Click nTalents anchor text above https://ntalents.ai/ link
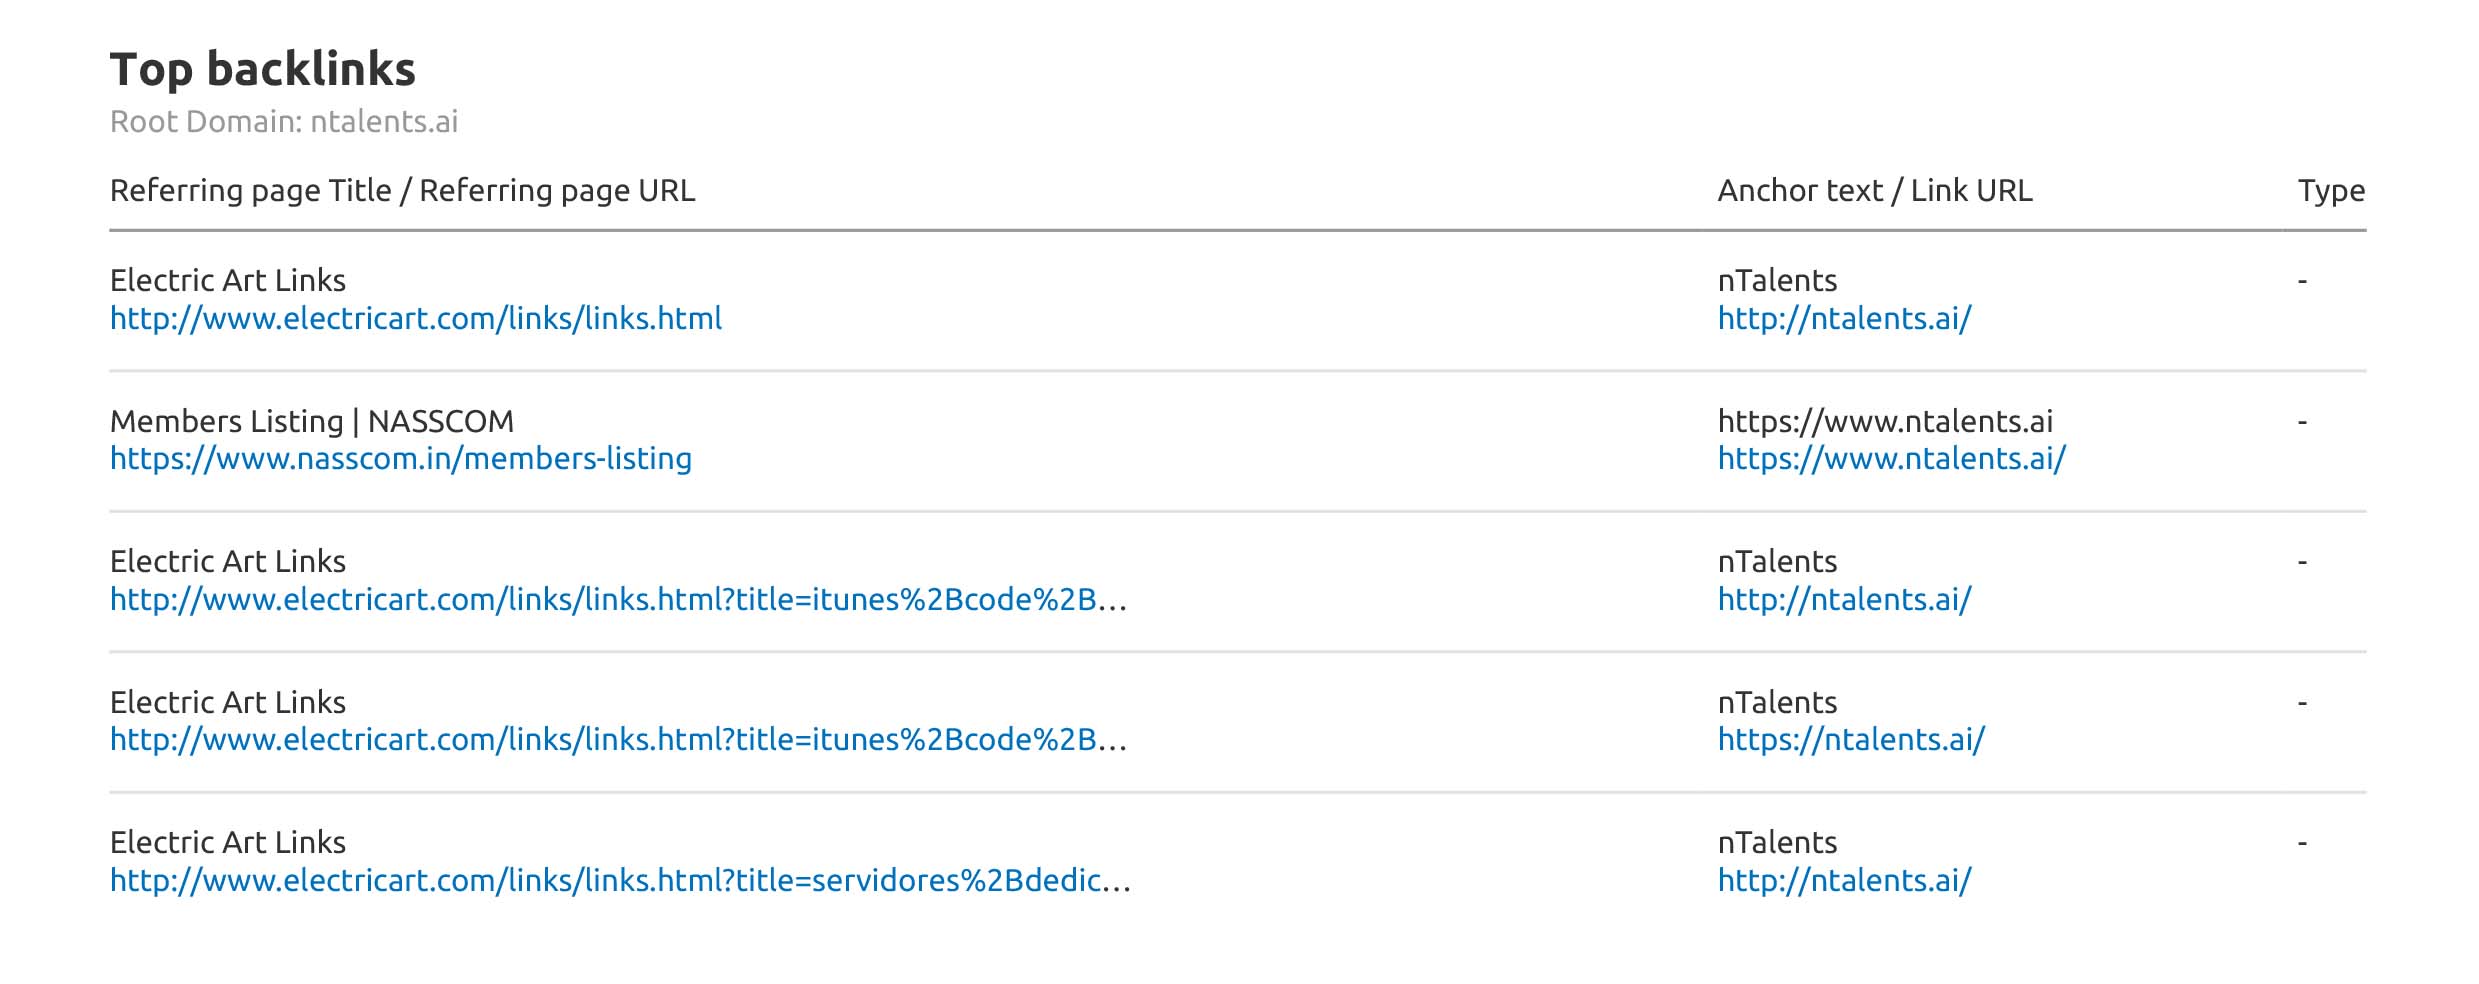Viewport: 2479px width, 984px height. (1777, 703)
